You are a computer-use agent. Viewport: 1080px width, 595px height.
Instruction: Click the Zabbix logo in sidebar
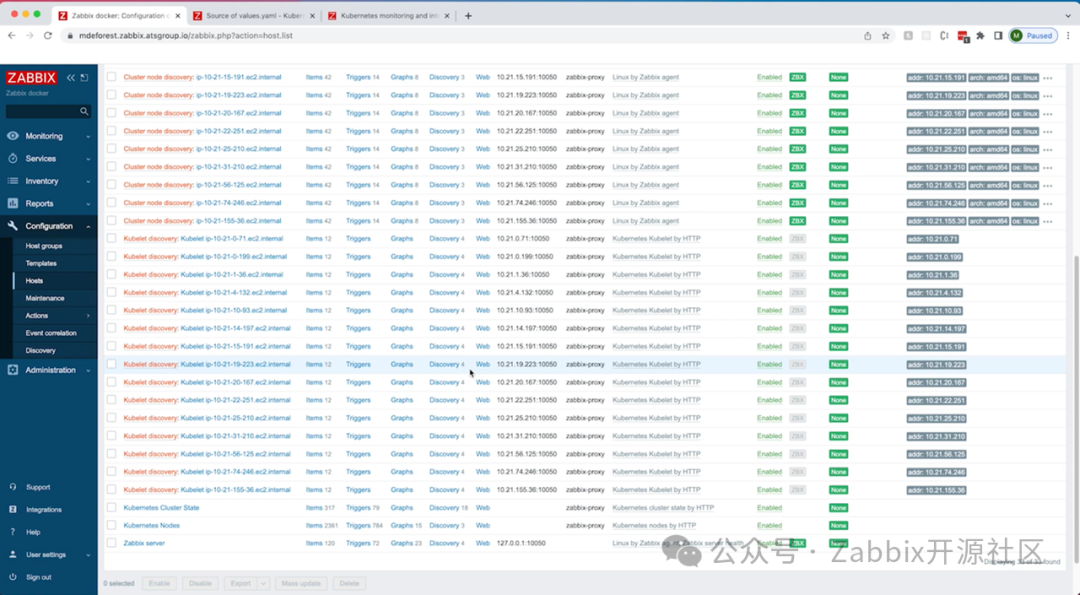click(31, 78)
